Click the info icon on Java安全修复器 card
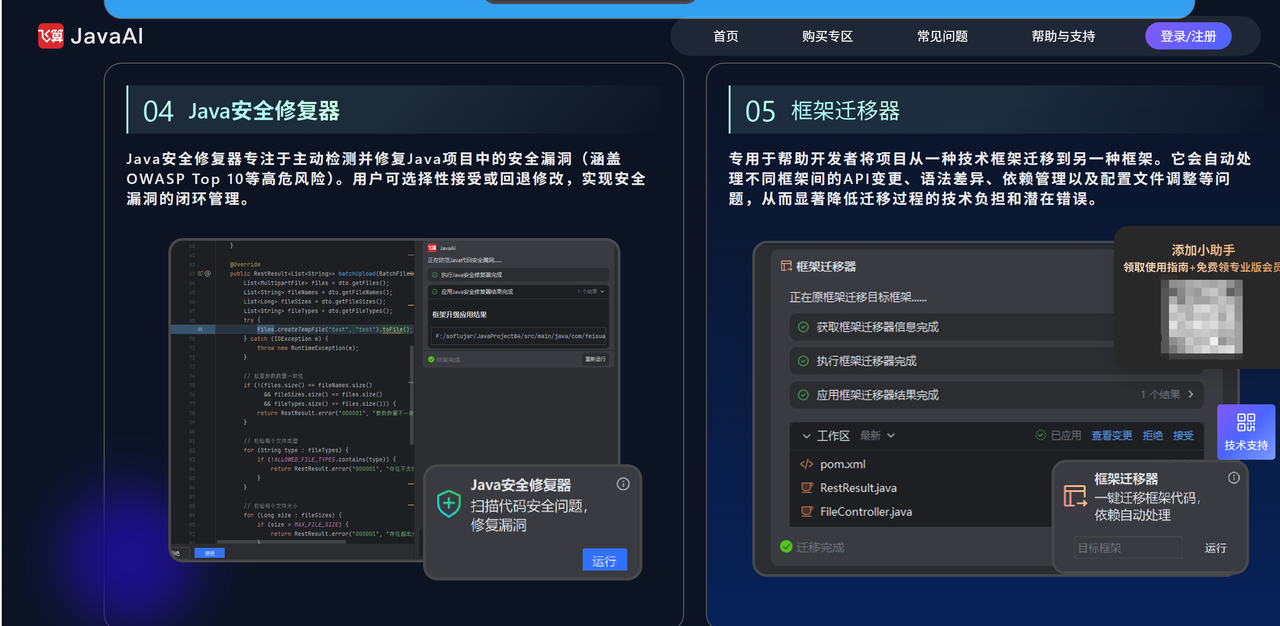 (x=623, y=484)
